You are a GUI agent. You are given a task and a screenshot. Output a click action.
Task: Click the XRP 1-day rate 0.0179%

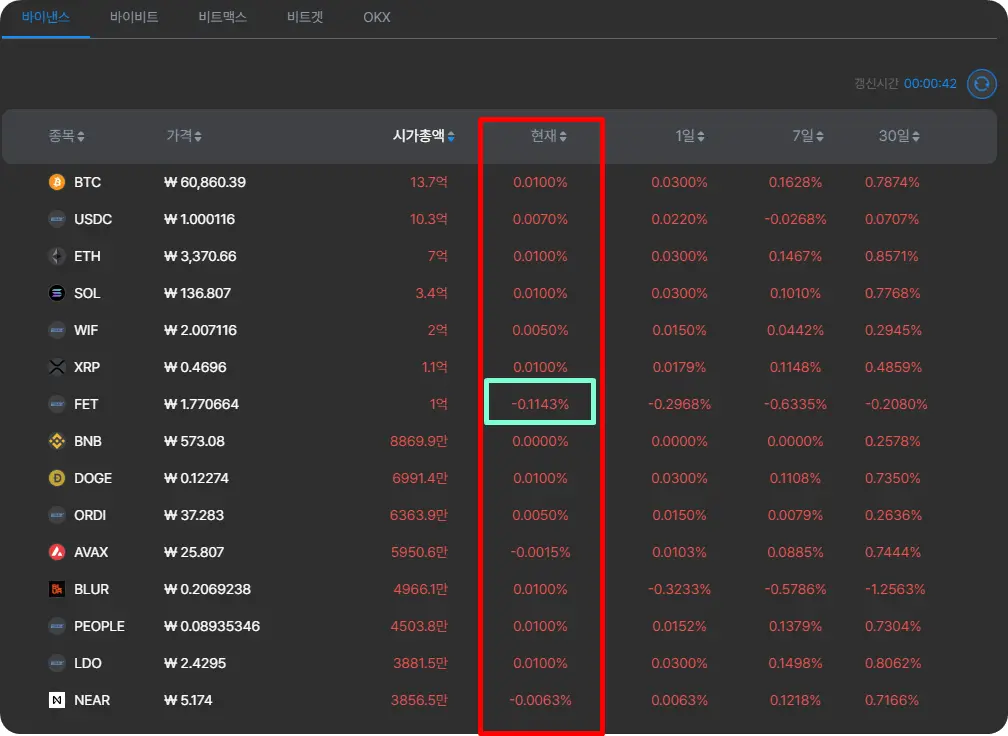680,367
